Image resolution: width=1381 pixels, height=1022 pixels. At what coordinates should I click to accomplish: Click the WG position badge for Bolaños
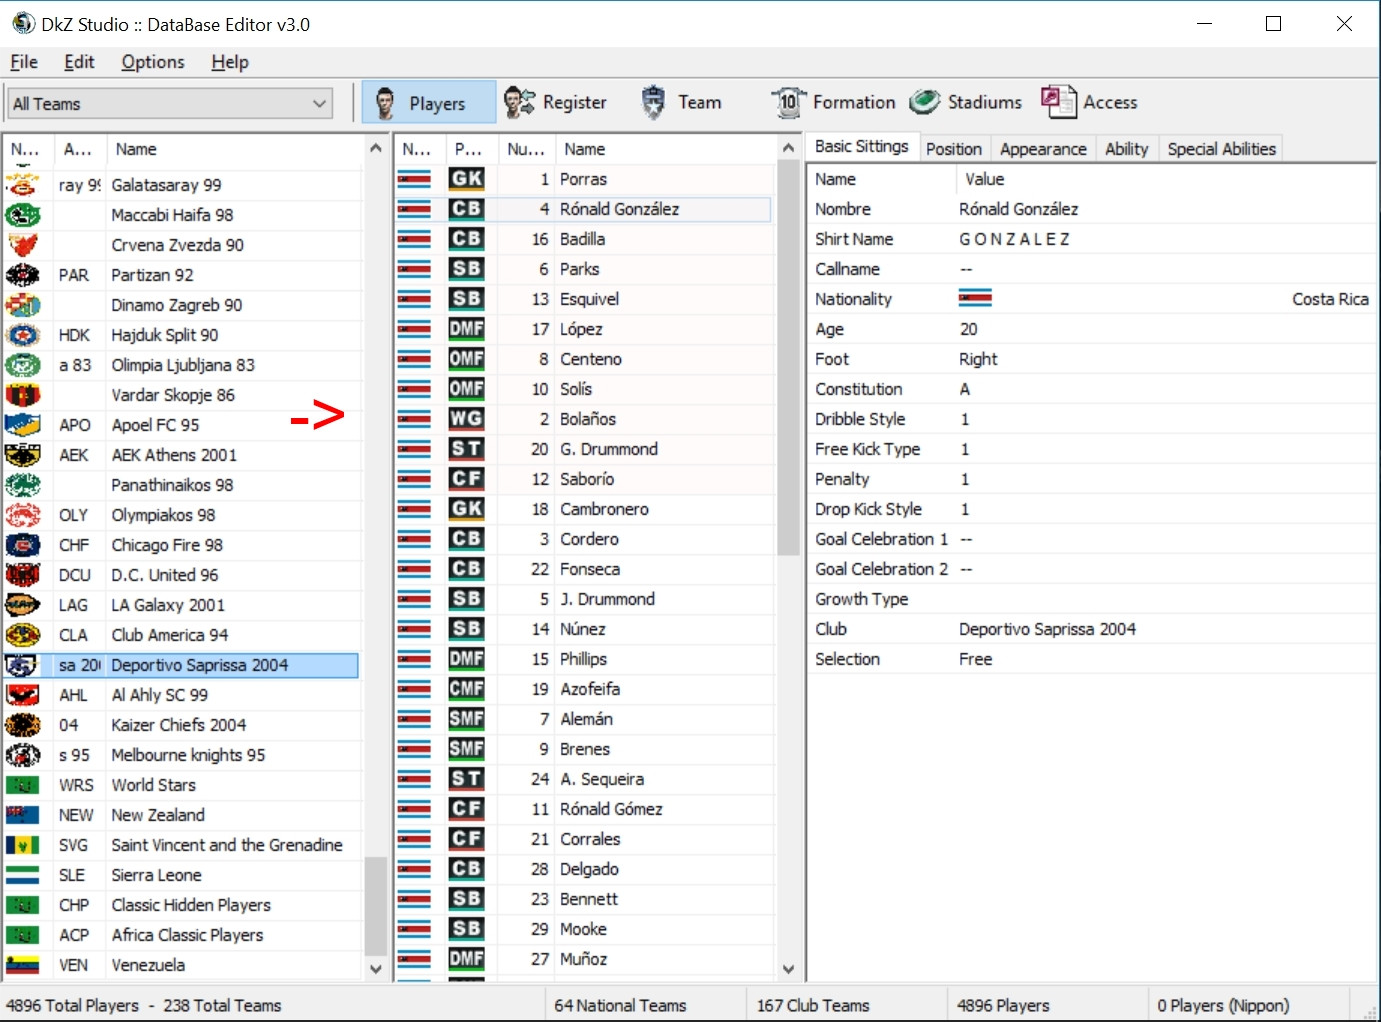pos(466,419)
